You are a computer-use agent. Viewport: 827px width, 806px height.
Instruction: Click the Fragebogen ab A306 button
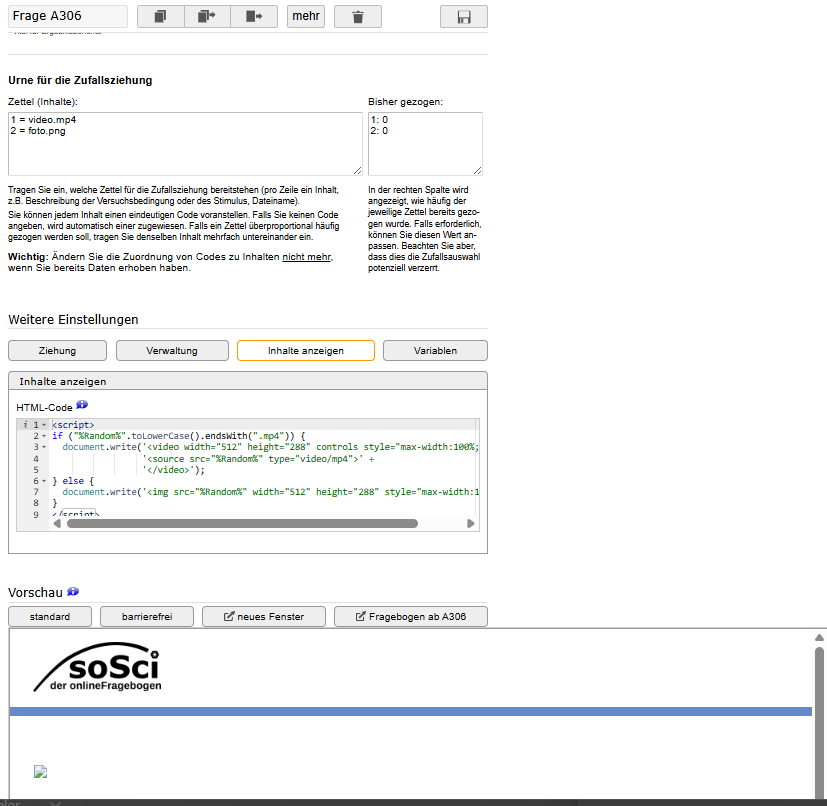[410, 617]
